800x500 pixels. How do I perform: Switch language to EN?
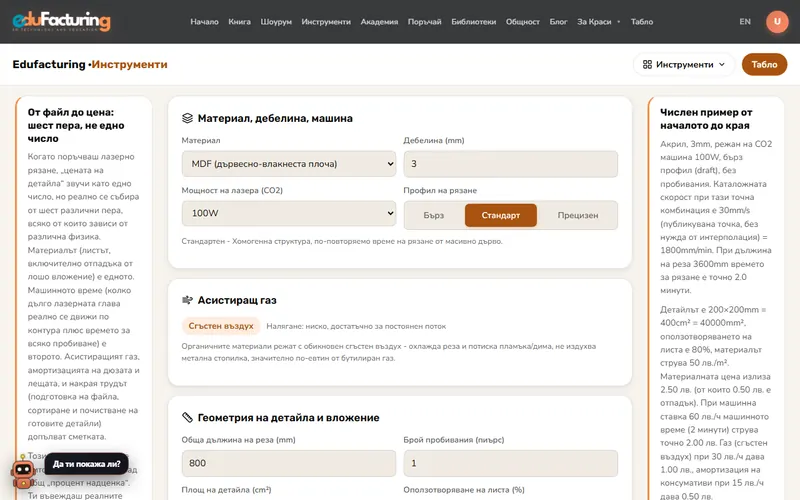(745, 22)
